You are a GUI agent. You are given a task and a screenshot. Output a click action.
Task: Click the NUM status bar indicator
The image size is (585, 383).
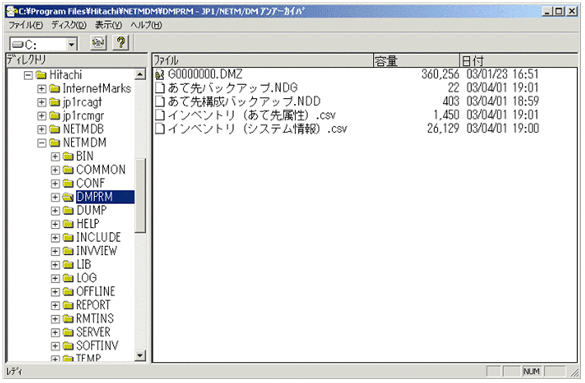point(531,371)
